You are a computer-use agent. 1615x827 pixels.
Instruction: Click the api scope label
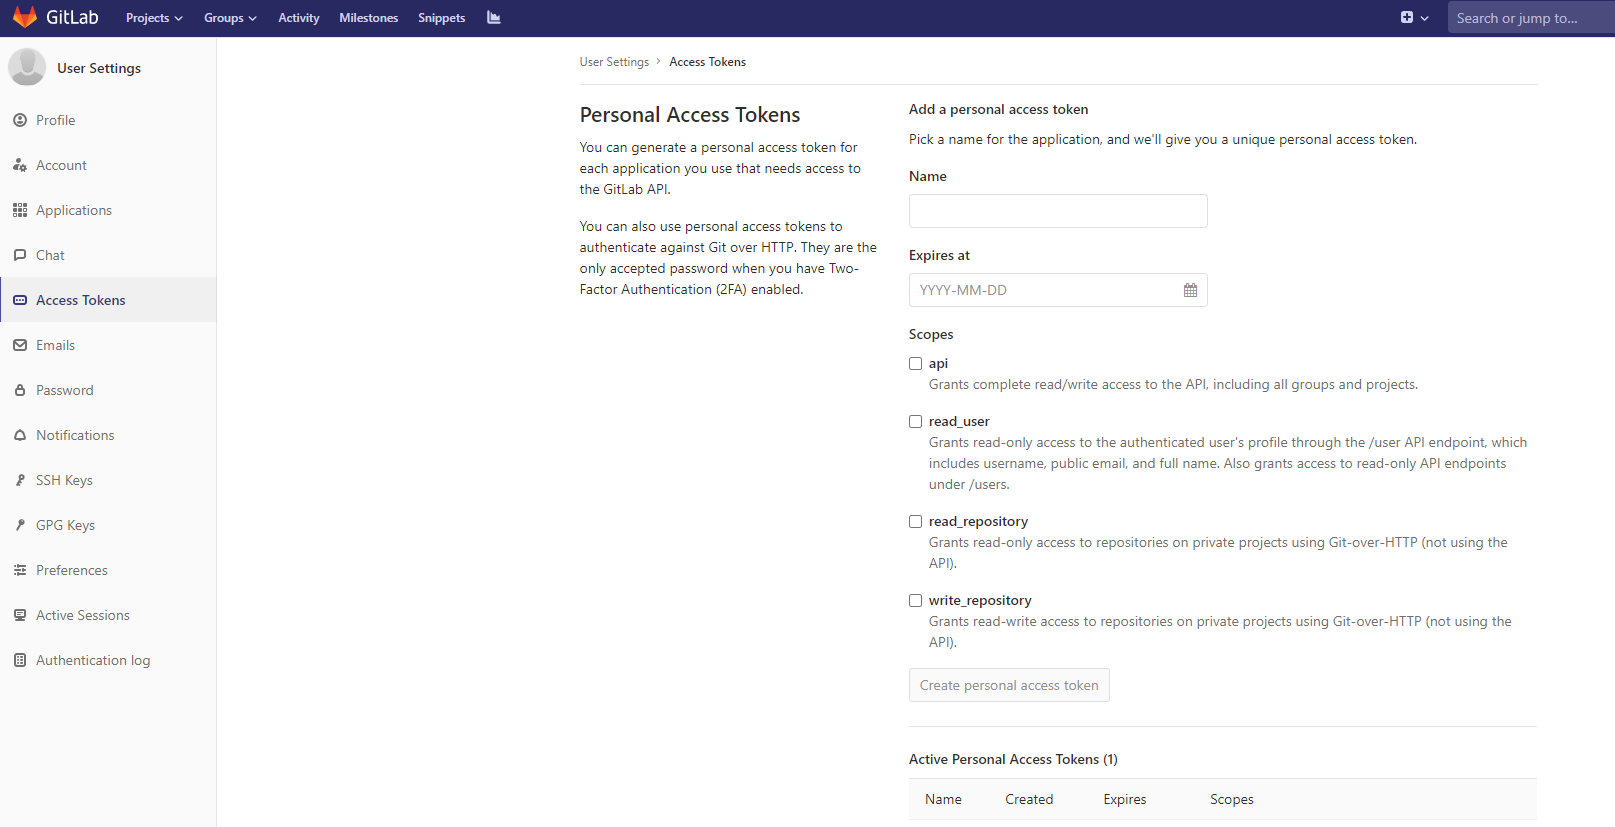[938, 364]
